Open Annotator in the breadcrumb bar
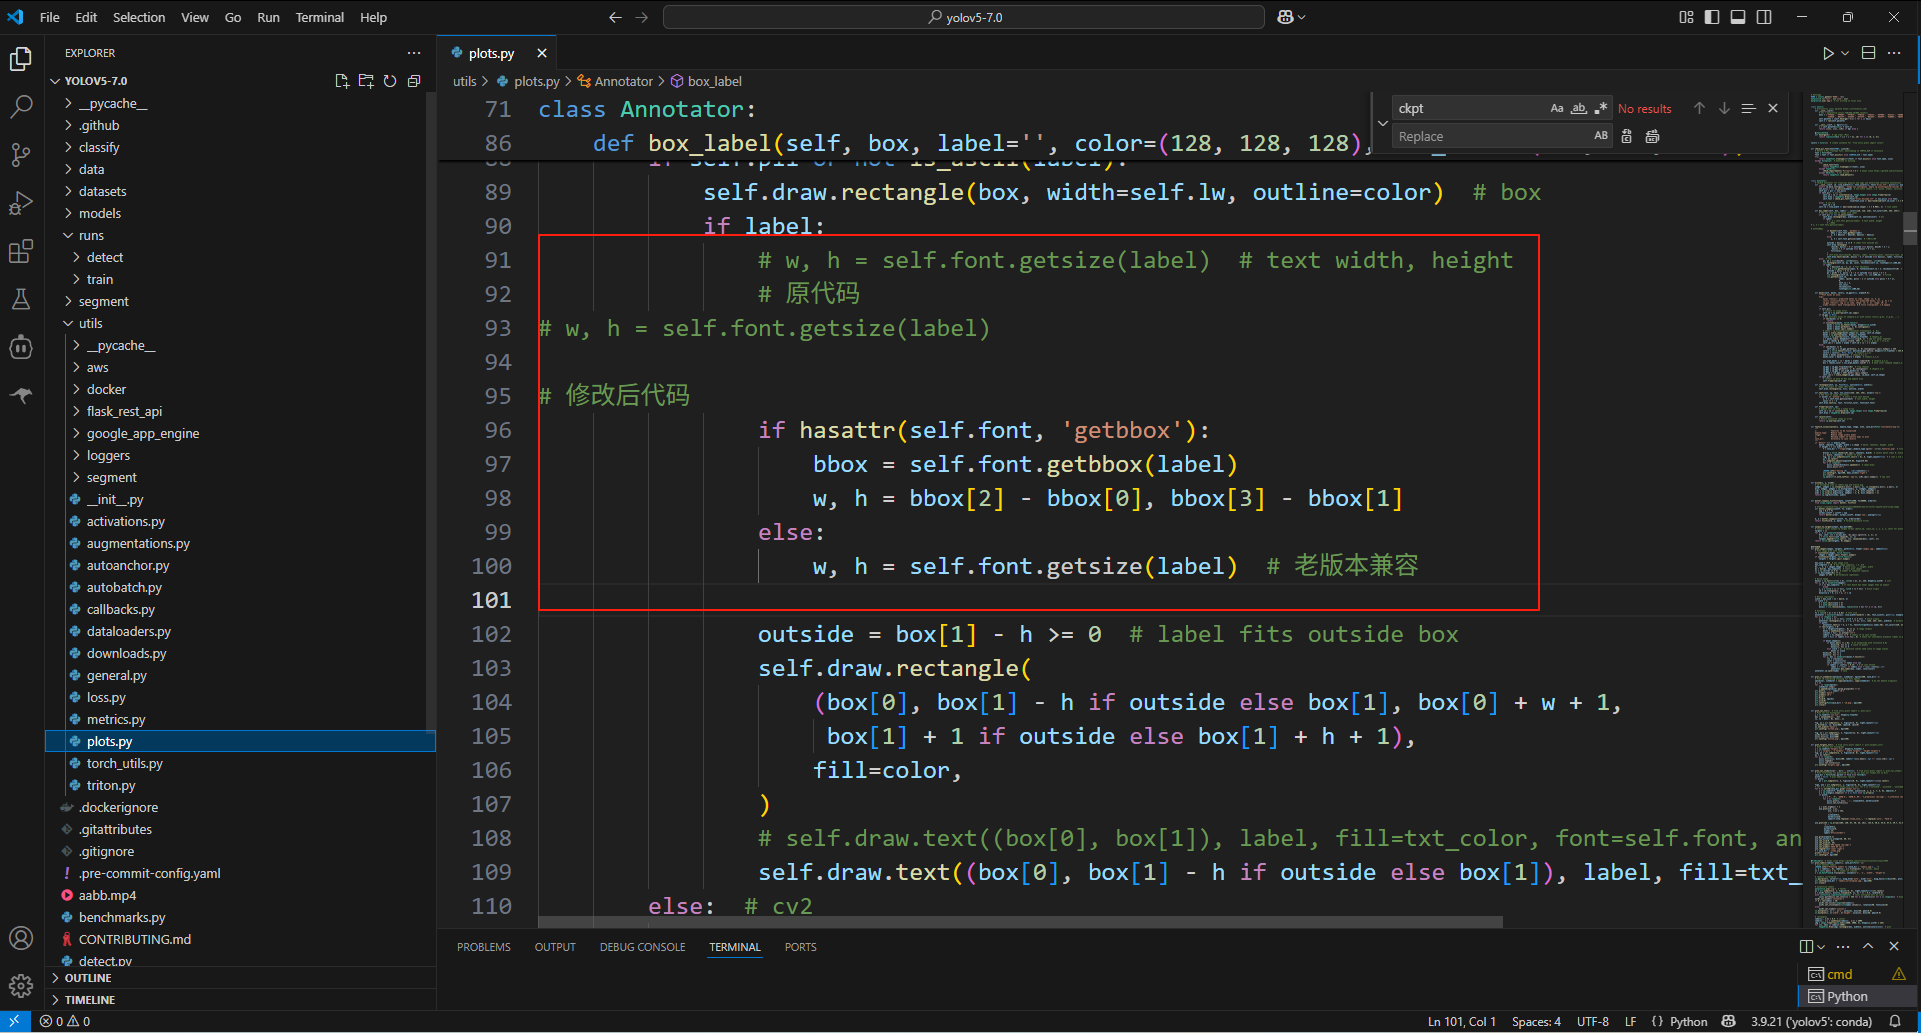 point(623,81)
